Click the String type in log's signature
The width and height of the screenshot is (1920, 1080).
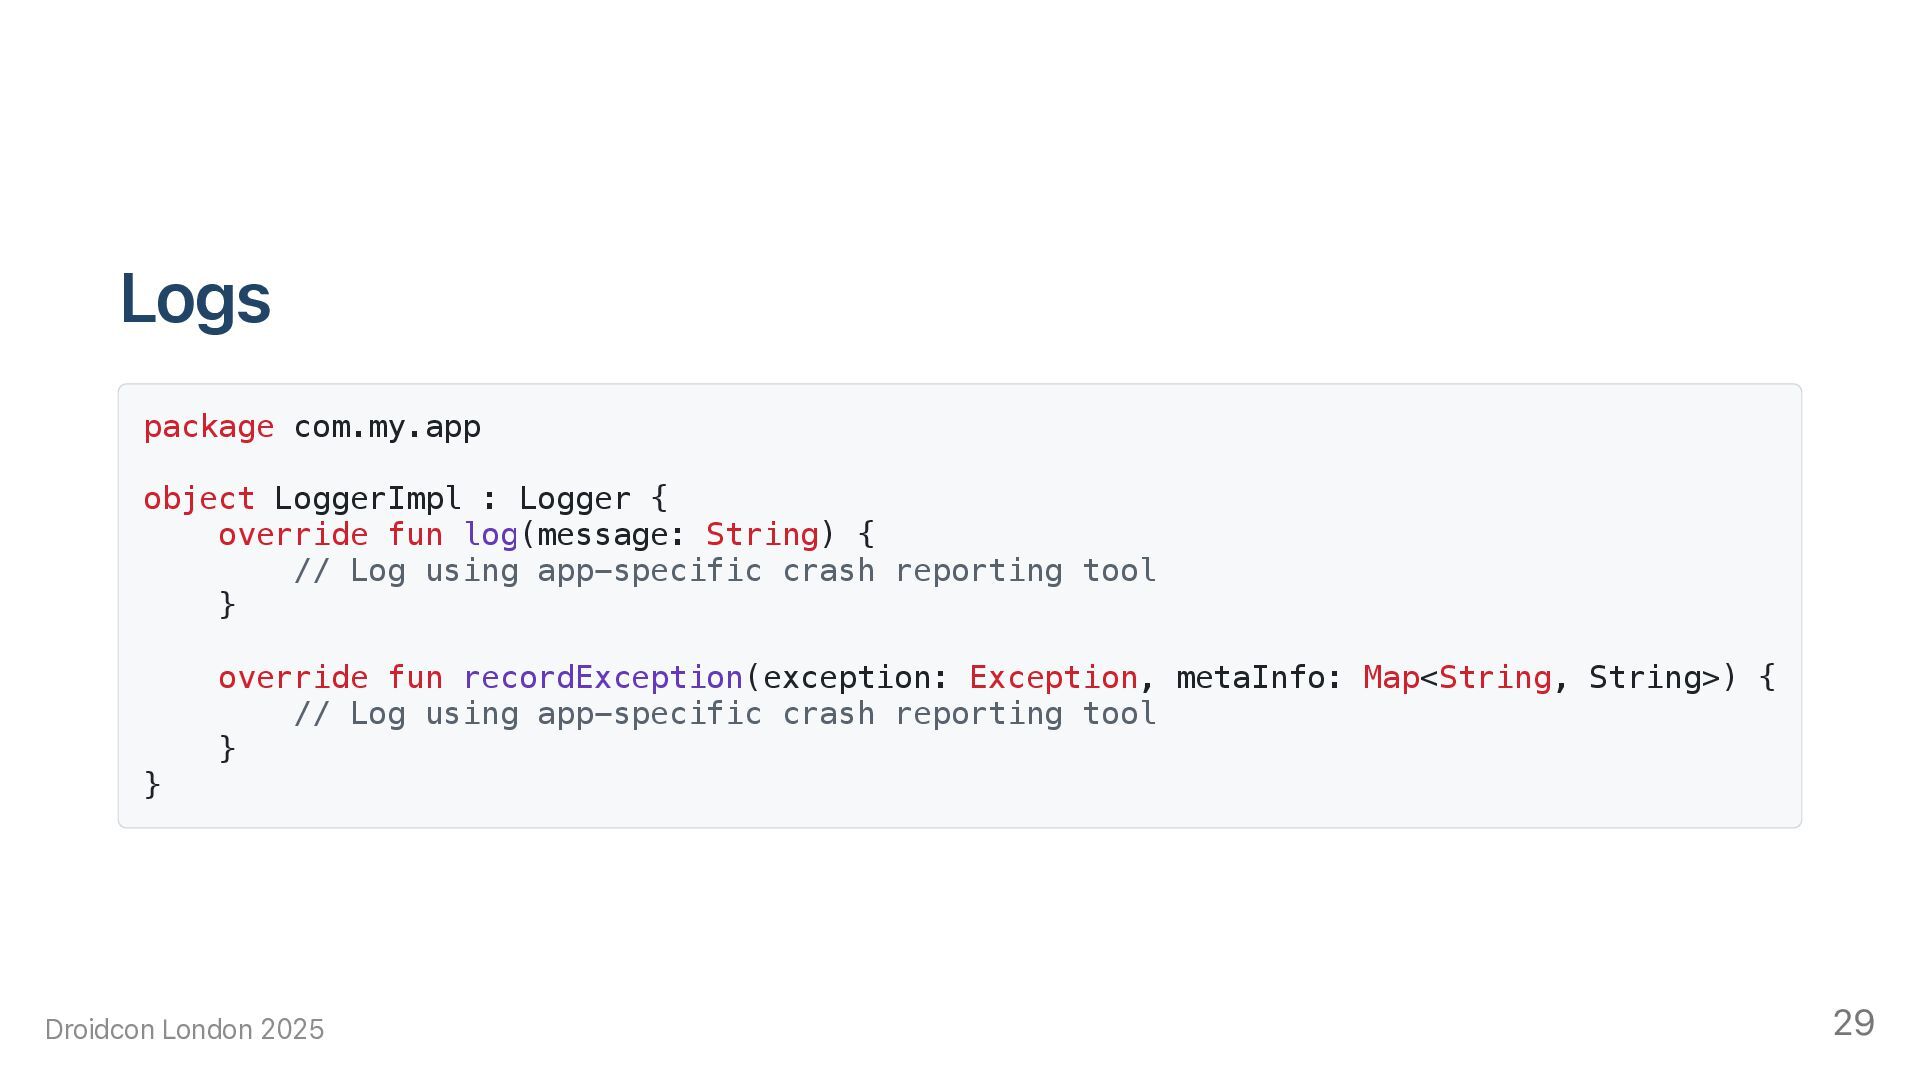pyautogui.click(x=762, y=535)
